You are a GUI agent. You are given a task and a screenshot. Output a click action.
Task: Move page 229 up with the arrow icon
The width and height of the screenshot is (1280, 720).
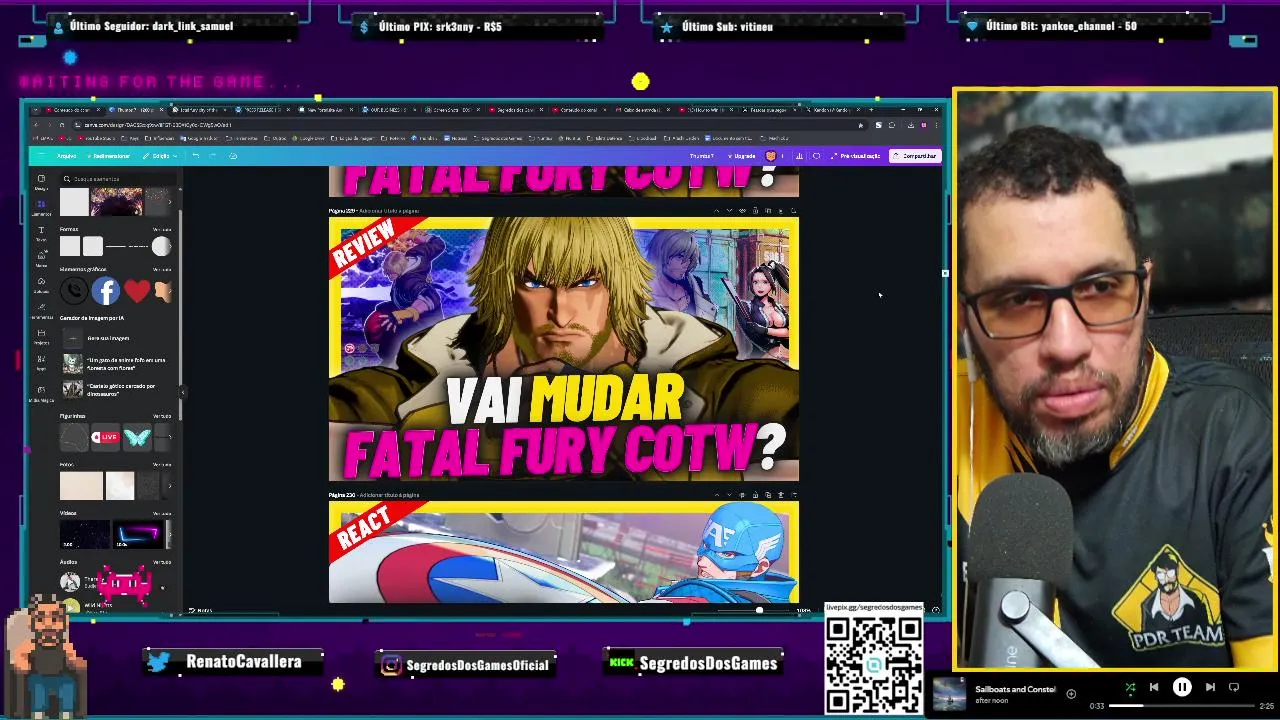(x=717, y=210)
